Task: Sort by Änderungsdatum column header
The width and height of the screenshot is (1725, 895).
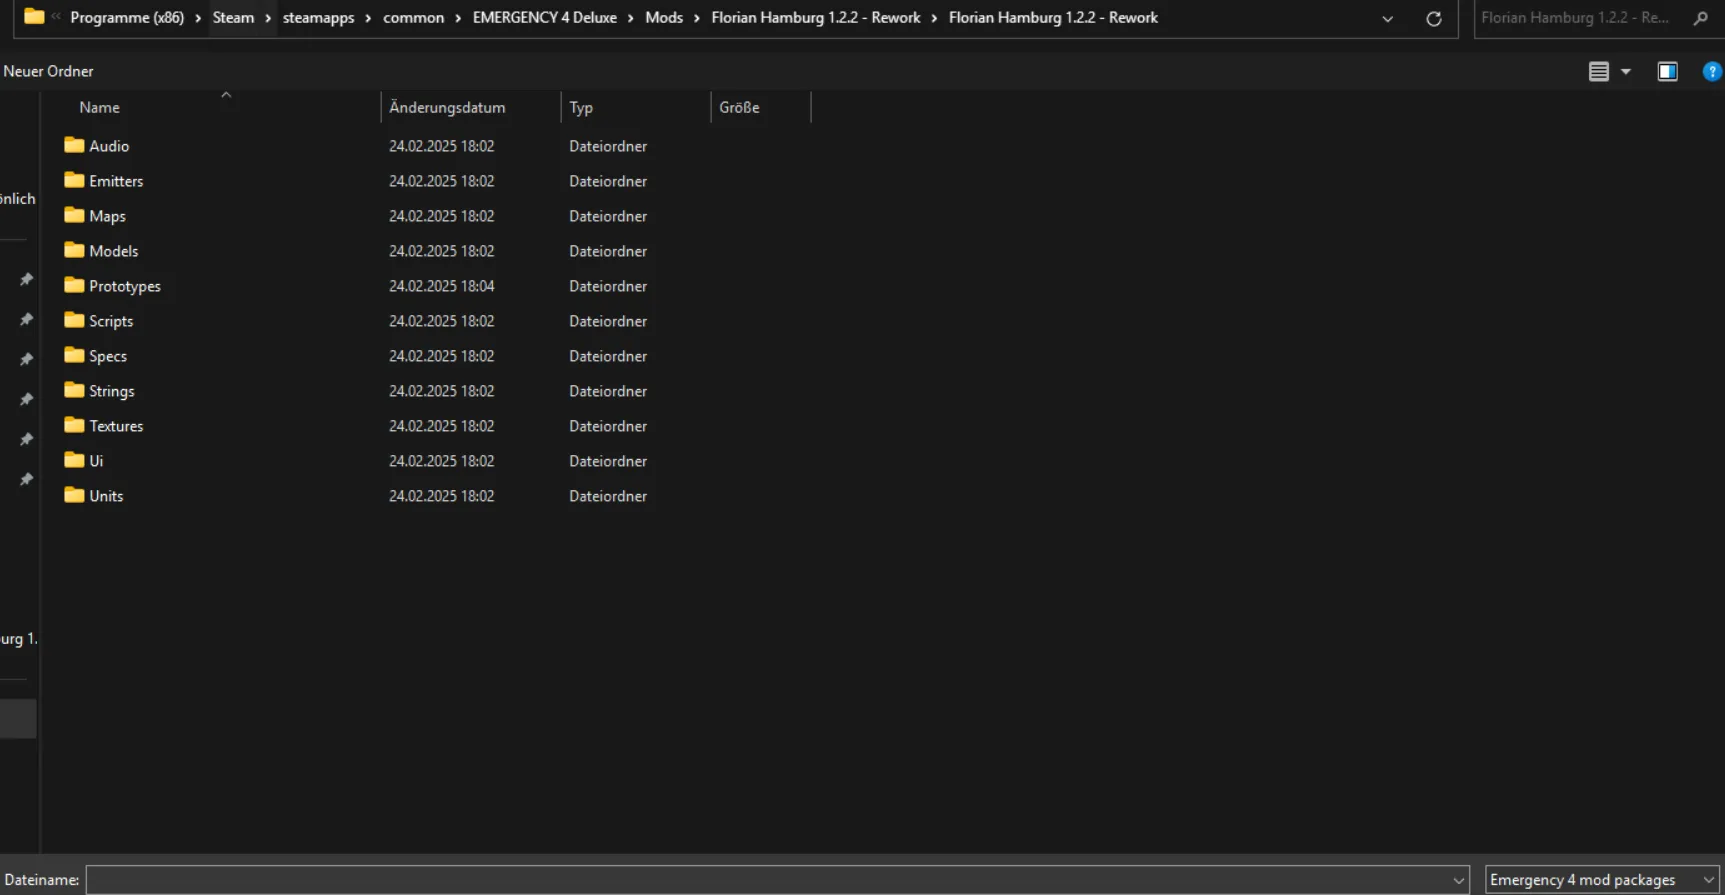Action: tap(447, 107)
